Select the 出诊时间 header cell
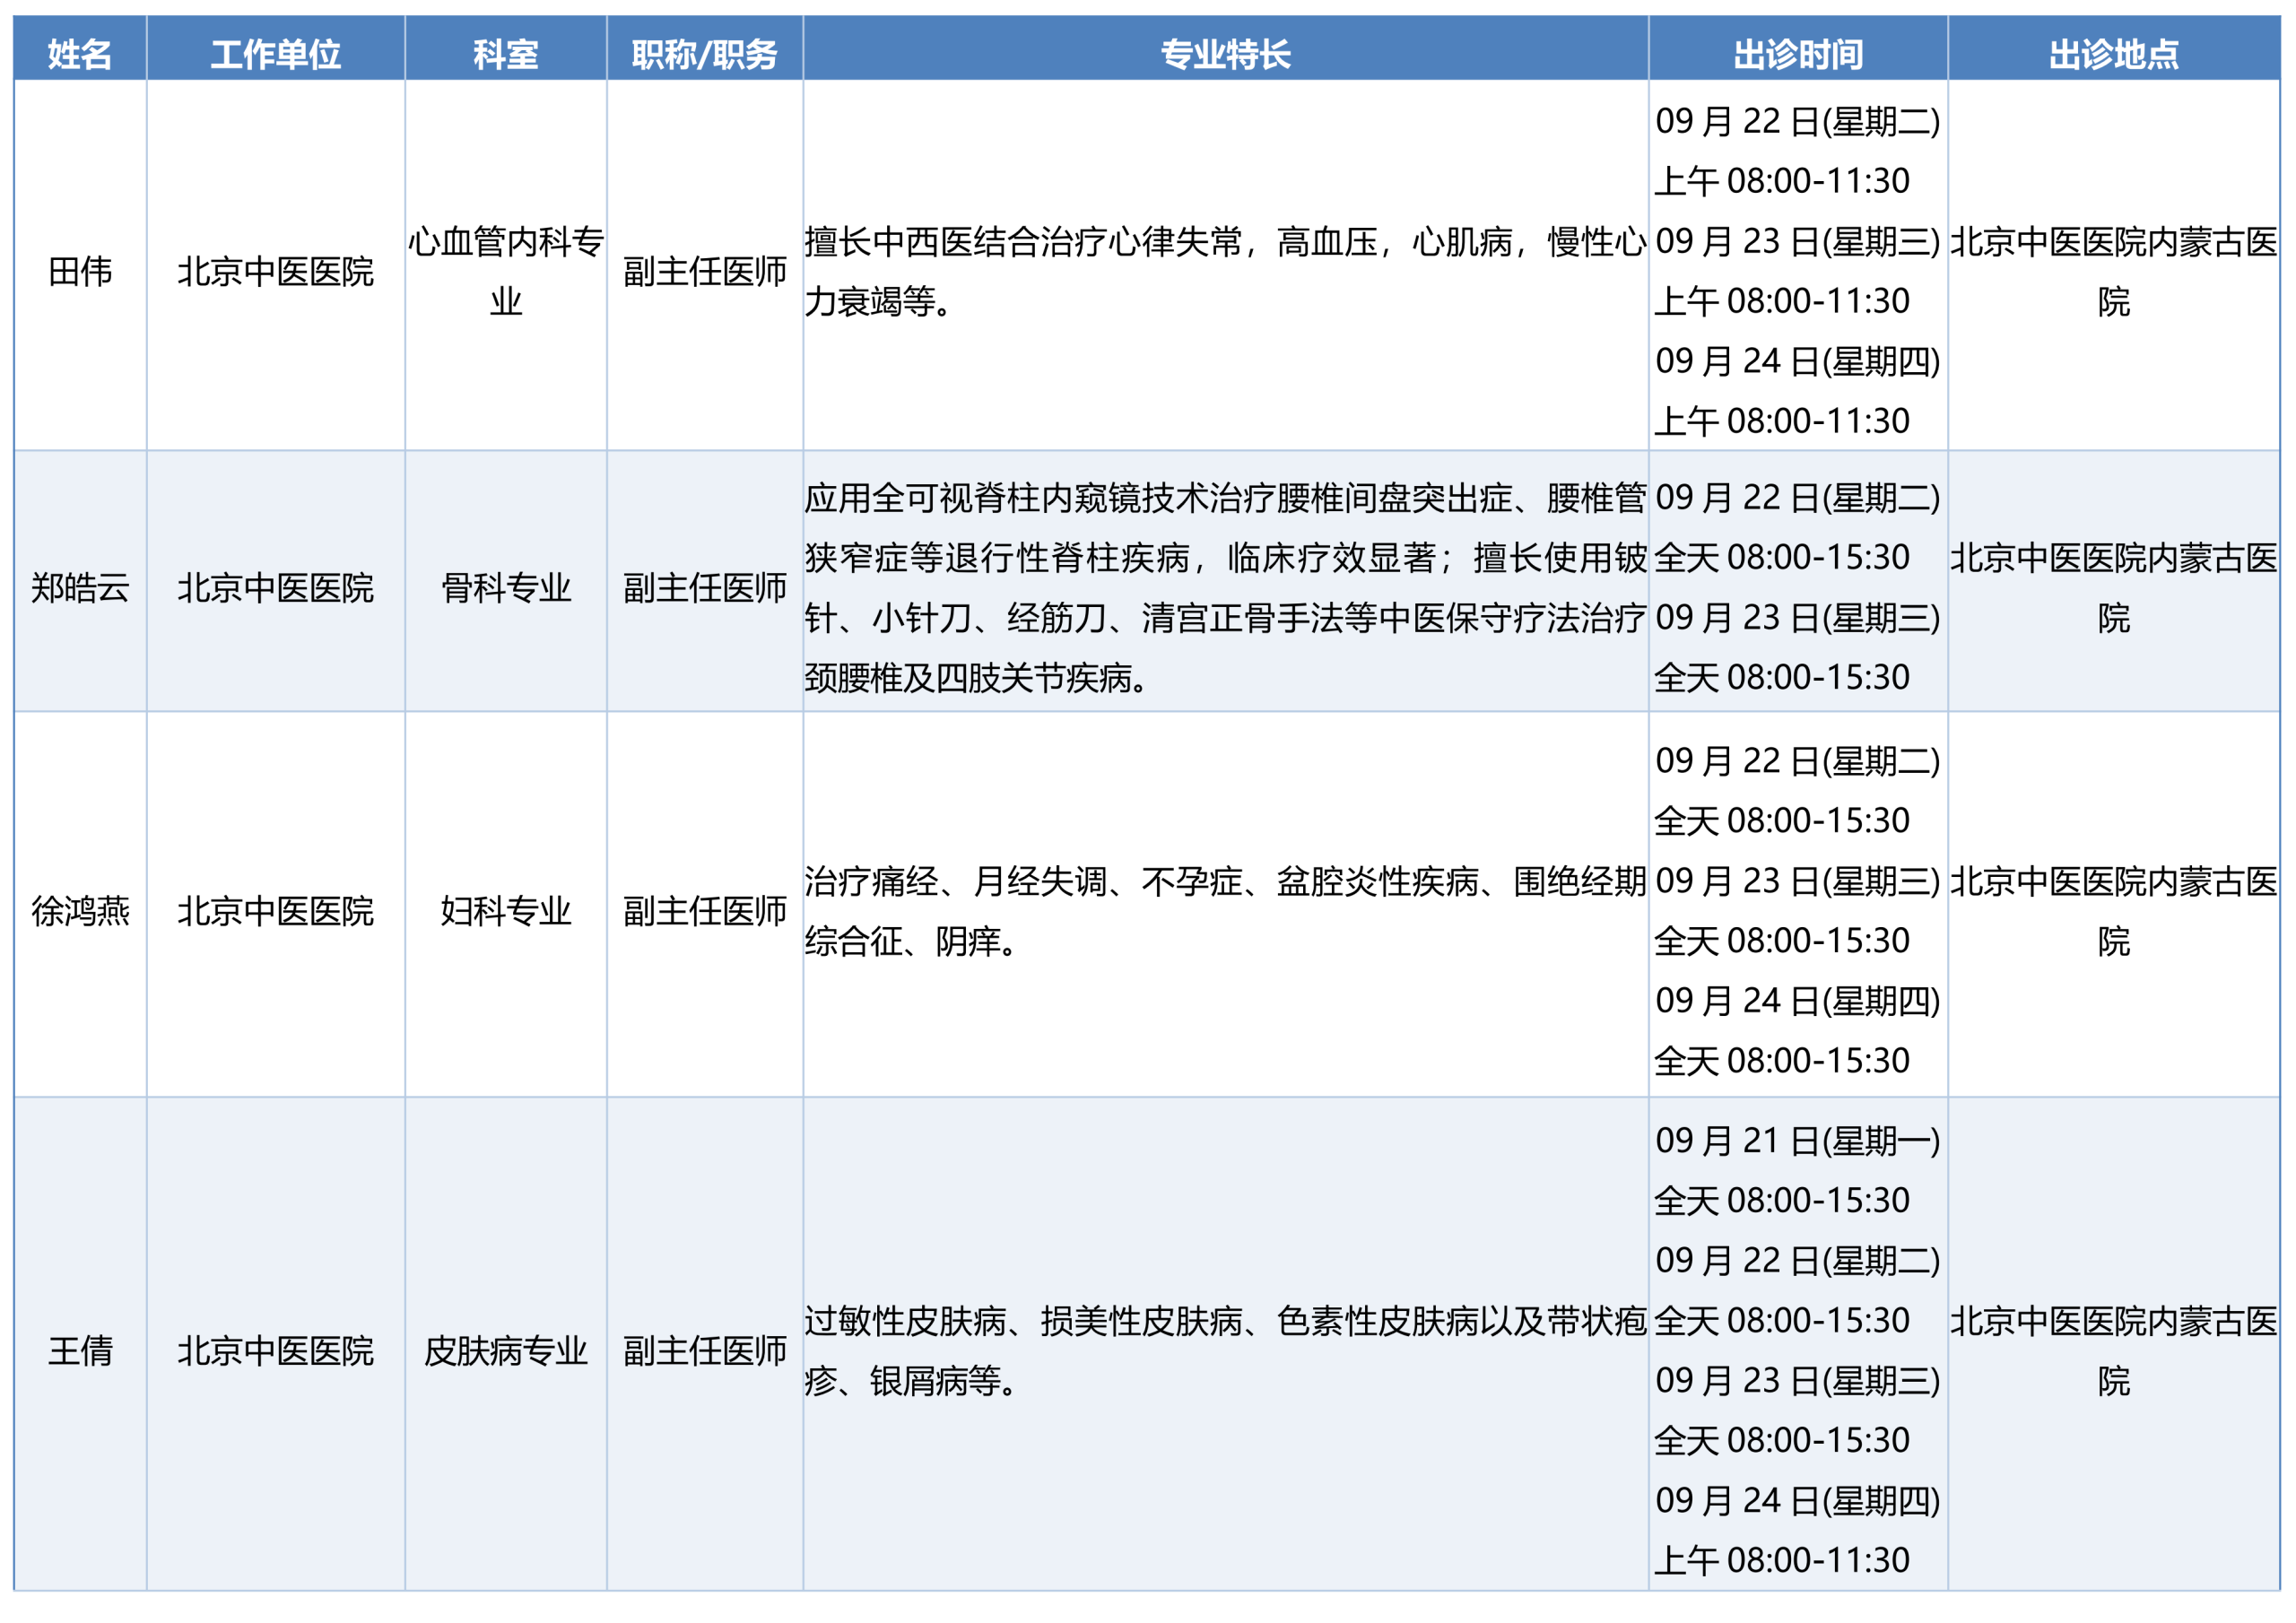The width and height of the screenshot is (2296, 1623). click(1798, 54)
